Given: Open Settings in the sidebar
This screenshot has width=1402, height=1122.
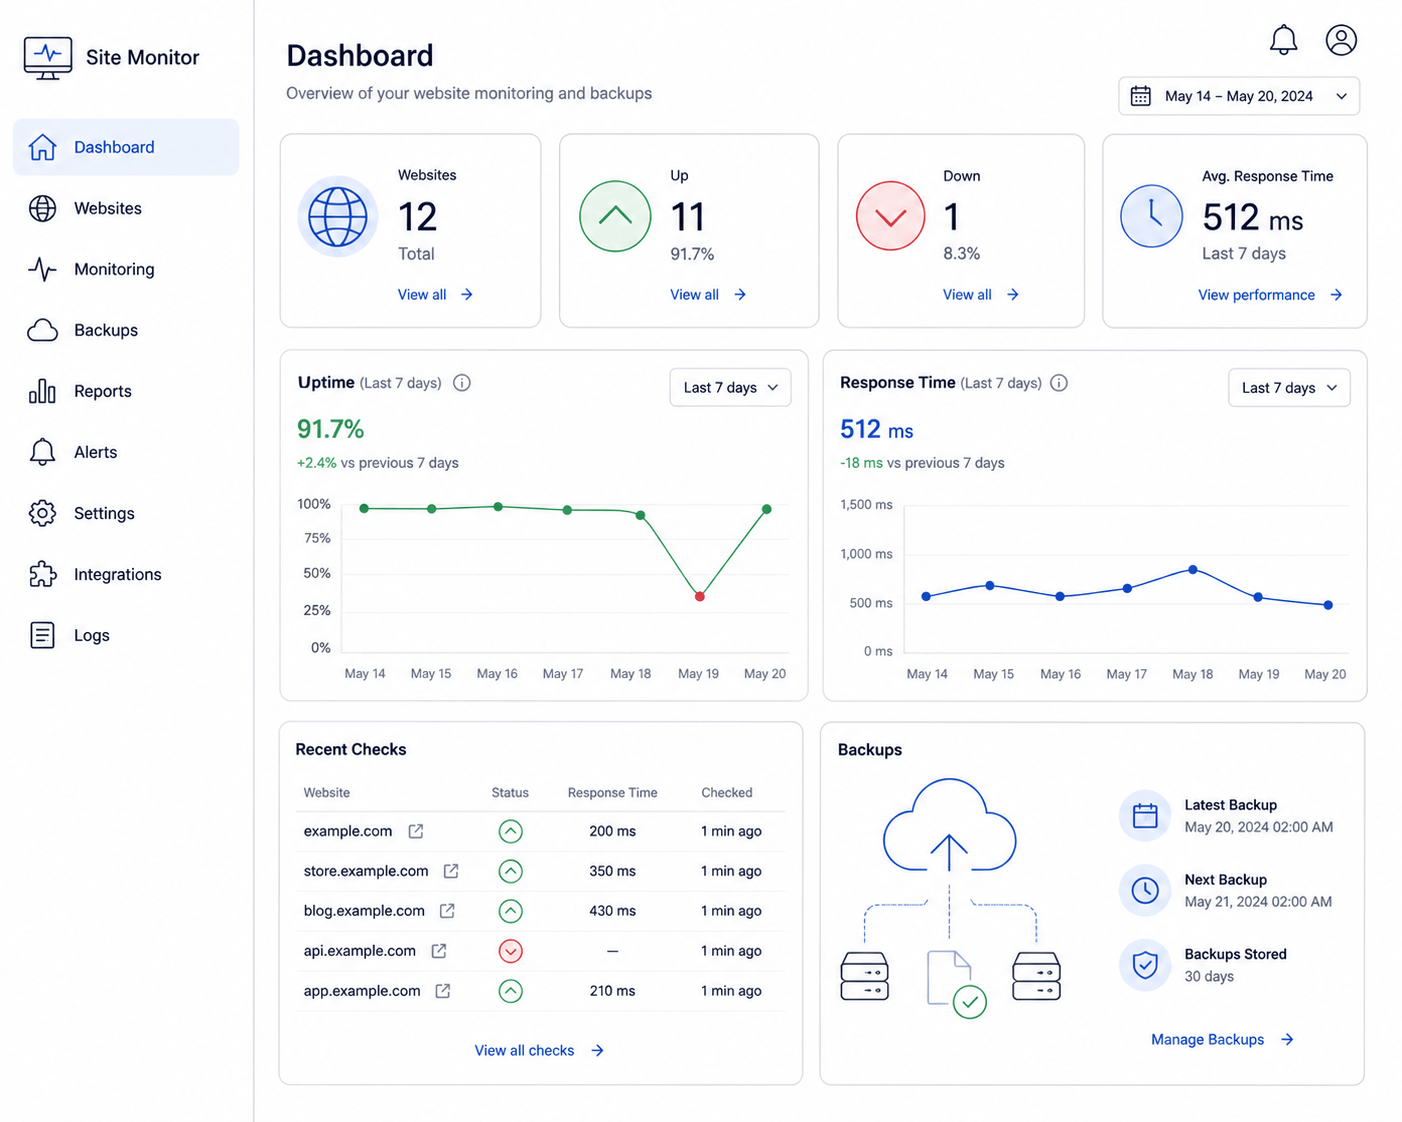Looking at the screenshot, I should (126, 513).
